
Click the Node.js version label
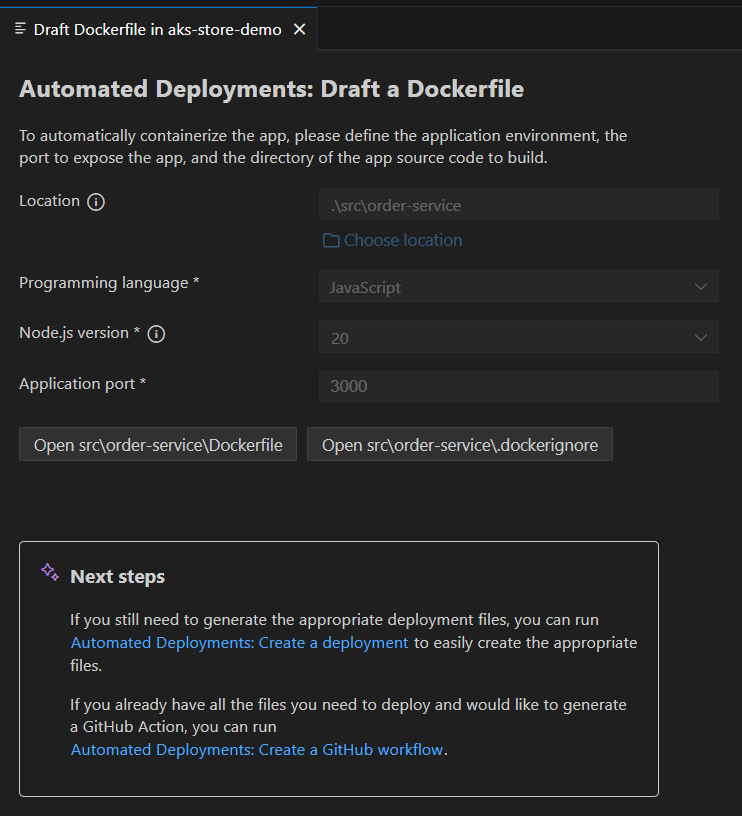click(80, 333)
